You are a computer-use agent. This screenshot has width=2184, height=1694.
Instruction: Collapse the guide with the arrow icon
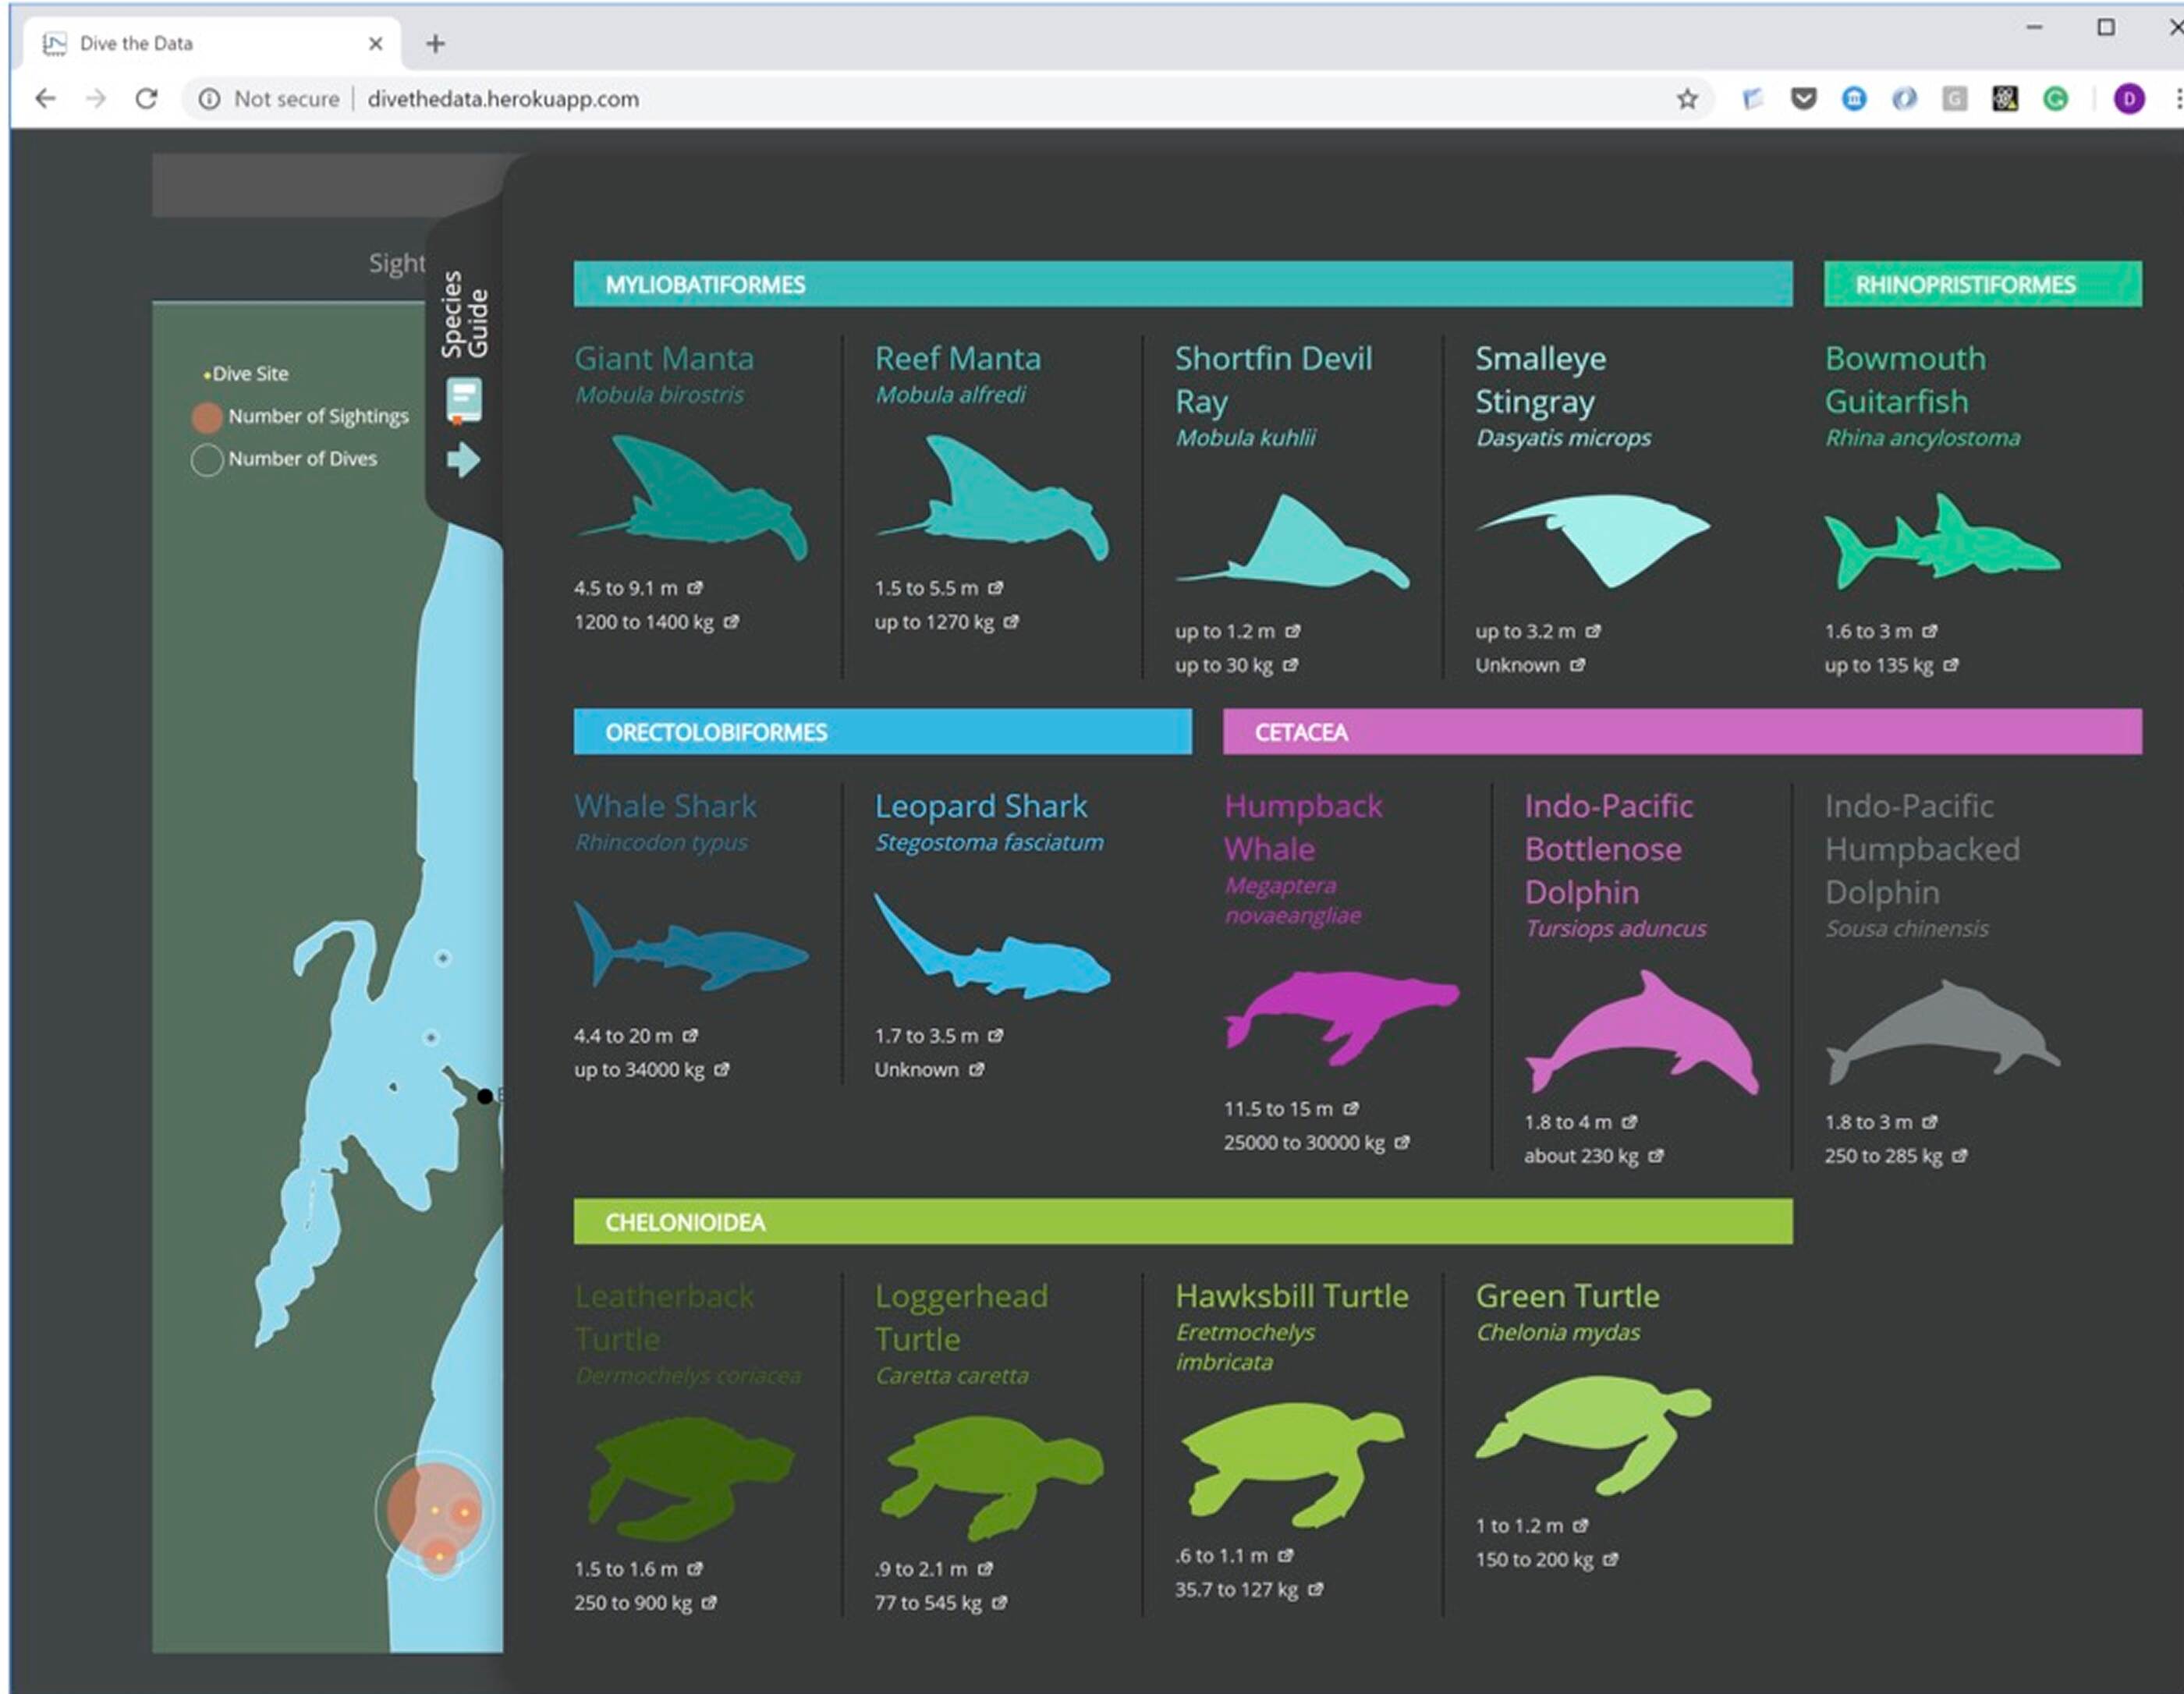pyautogui.click(x=463, y=460)
